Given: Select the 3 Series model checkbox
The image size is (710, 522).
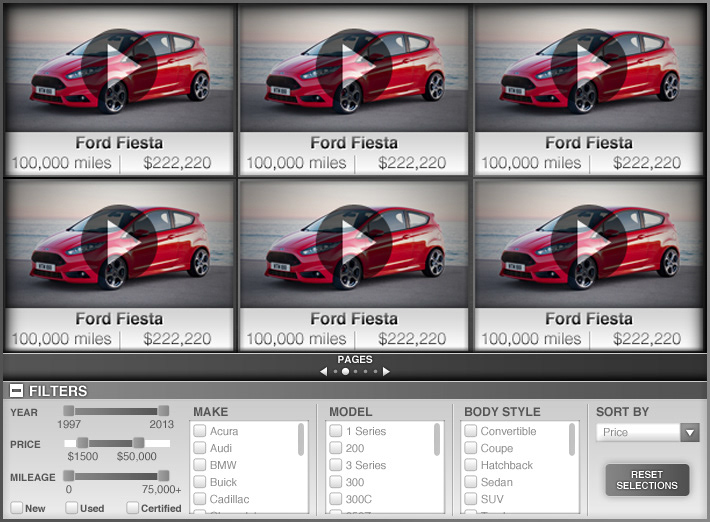Looking at the screenshot, I should point(336,465).
